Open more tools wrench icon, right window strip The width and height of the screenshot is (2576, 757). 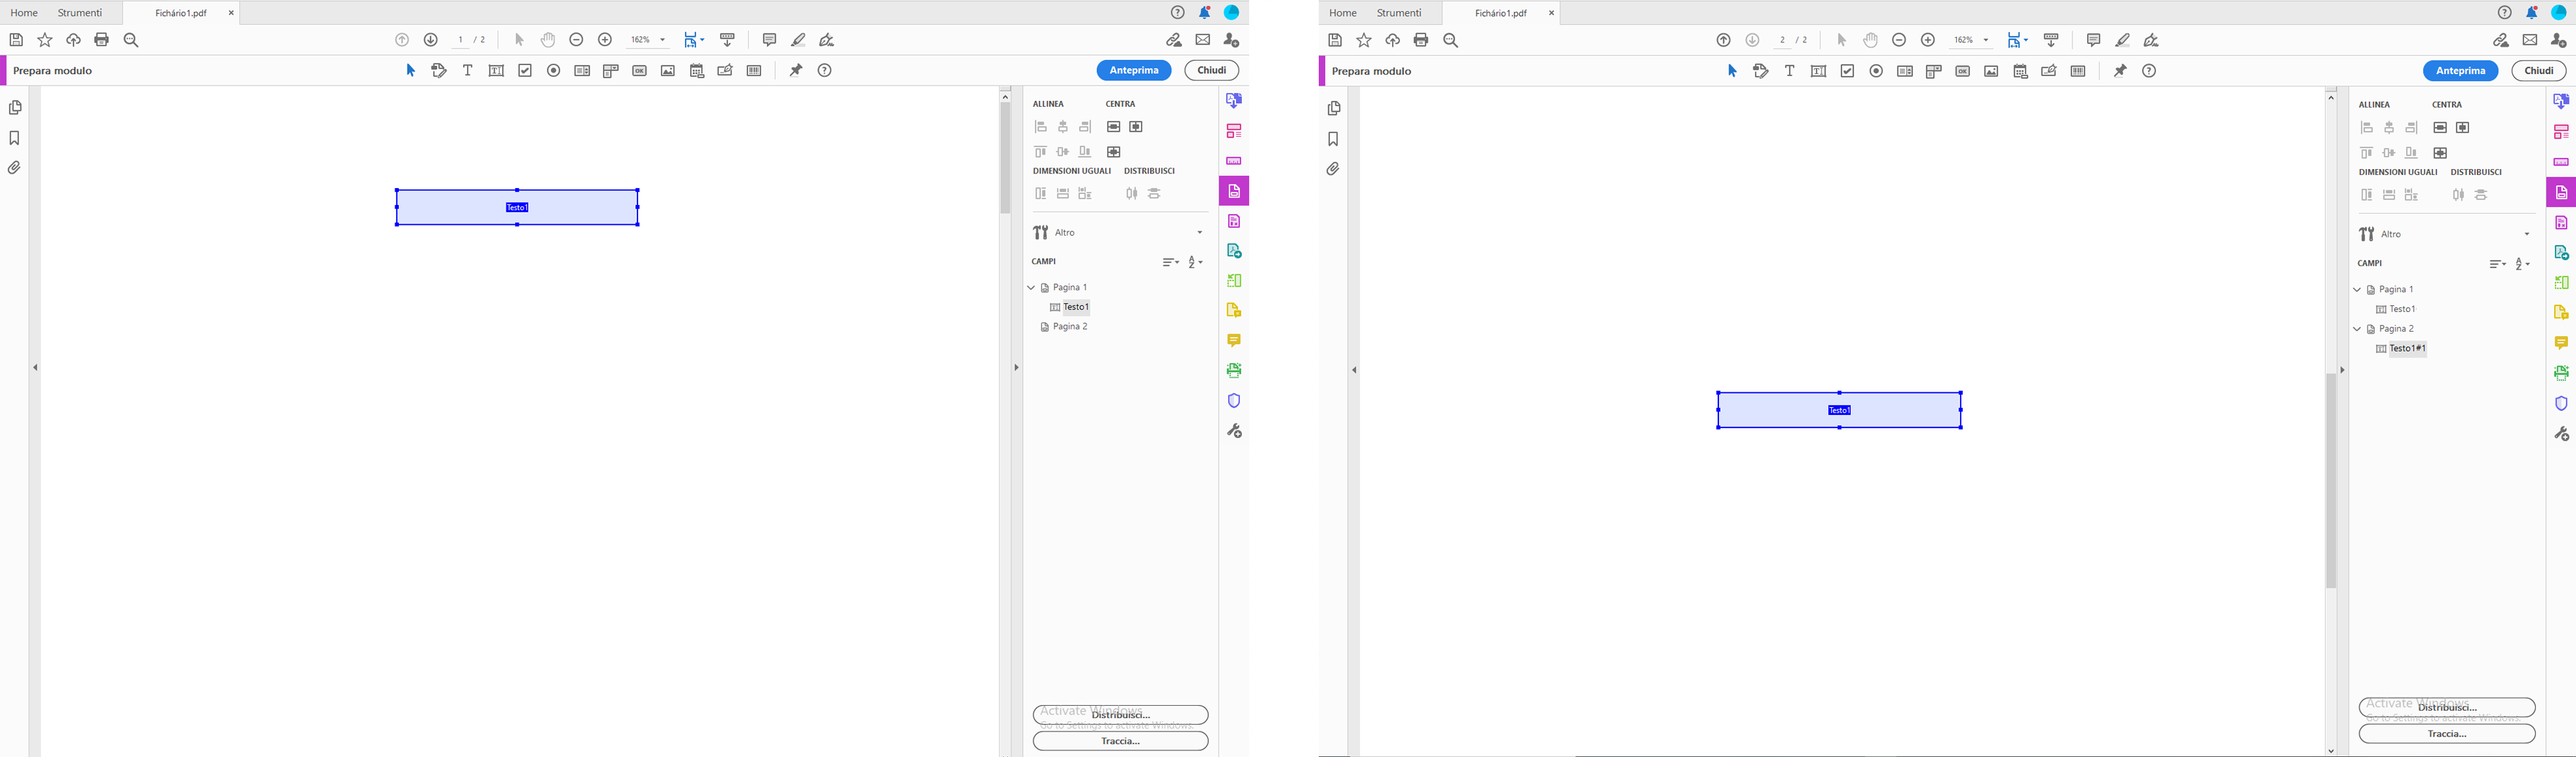coord(2561,434)
